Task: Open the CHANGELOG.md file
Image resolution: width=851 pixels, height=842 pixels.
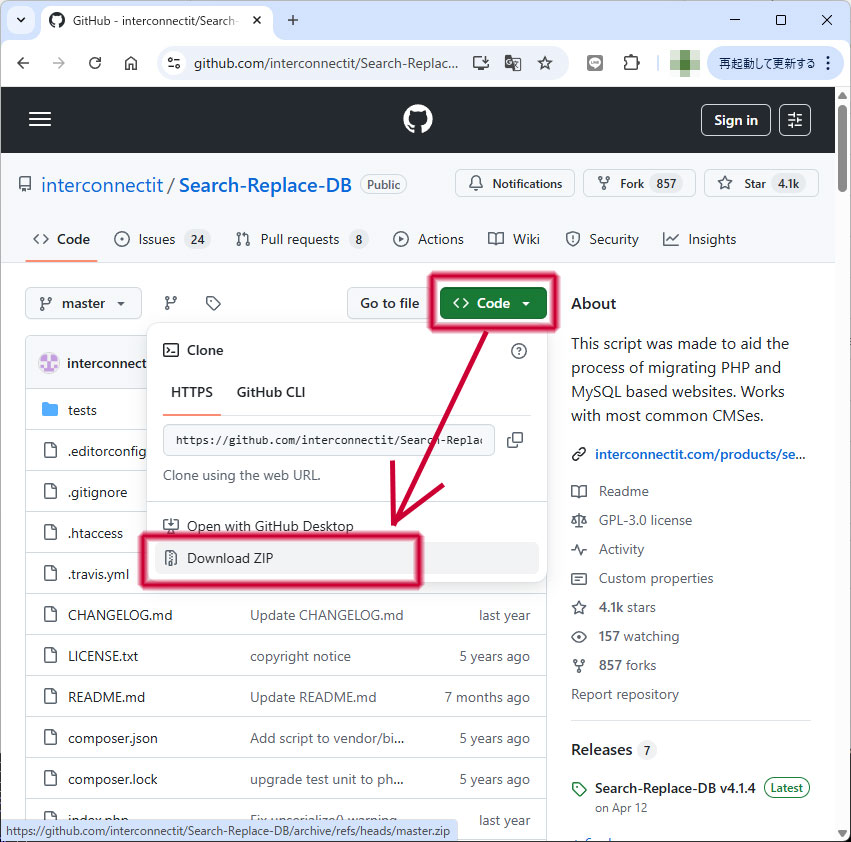Action: click(120, 615)
